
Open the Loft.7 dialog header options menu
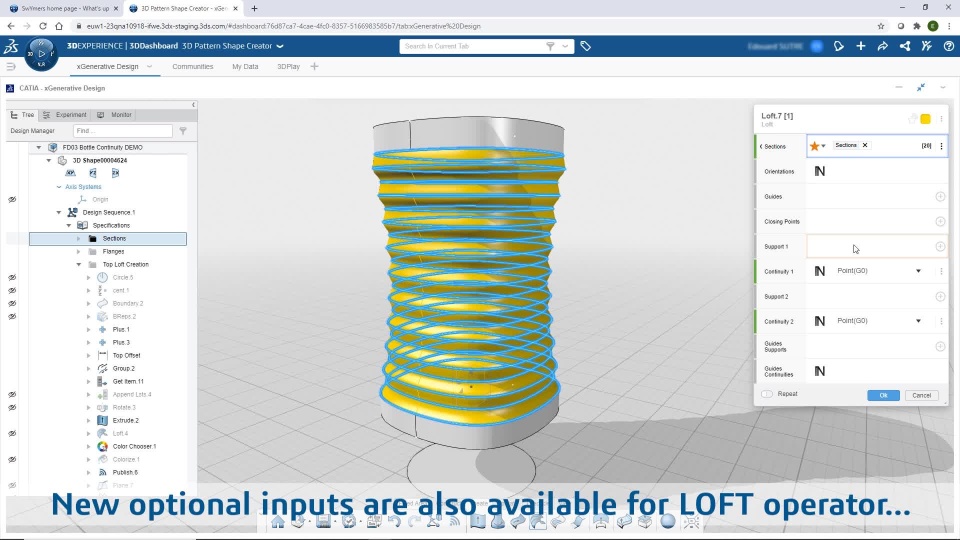click(x=942, y=119)
